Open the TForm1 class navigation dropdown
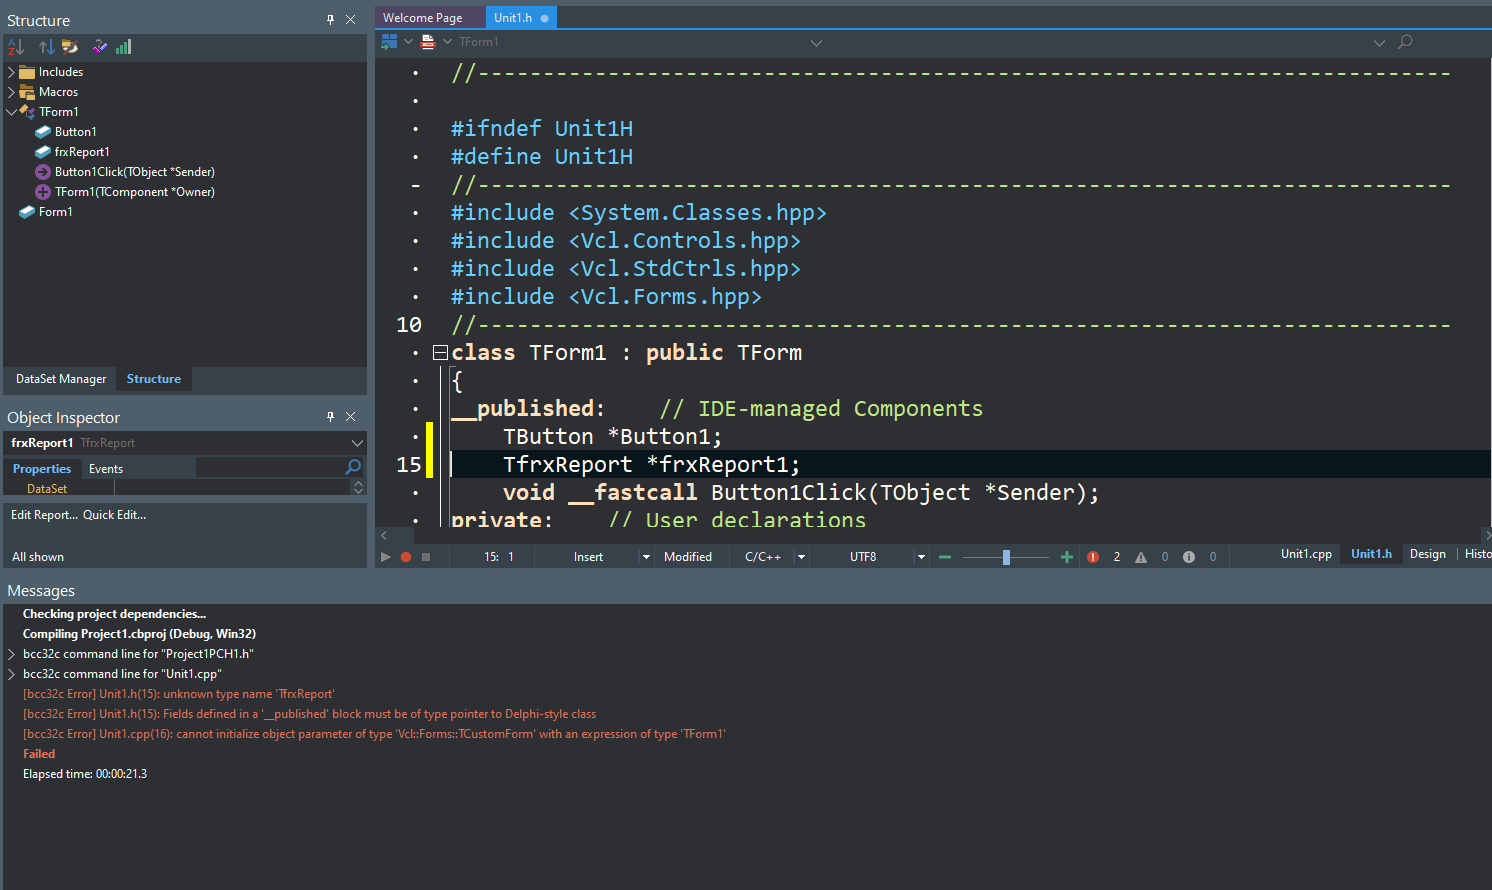 [816, 42]
